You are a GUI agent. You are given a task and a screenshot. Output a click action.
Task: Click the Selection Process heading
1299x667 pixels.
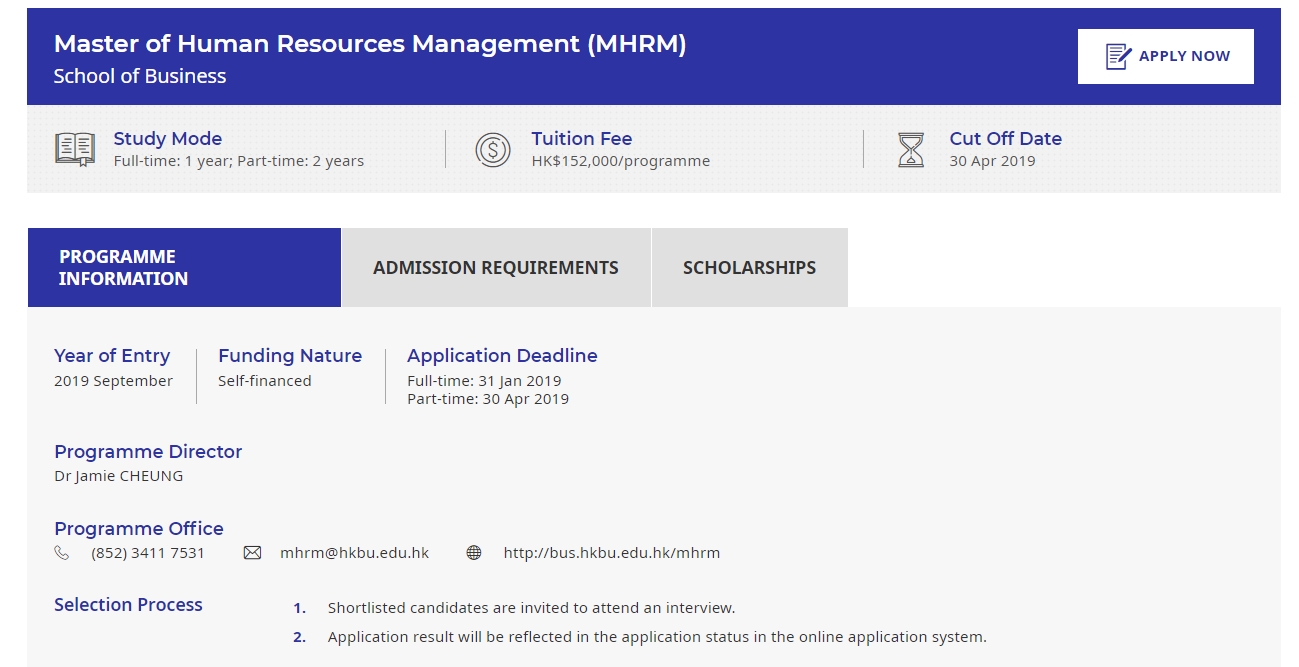[128, 605]
